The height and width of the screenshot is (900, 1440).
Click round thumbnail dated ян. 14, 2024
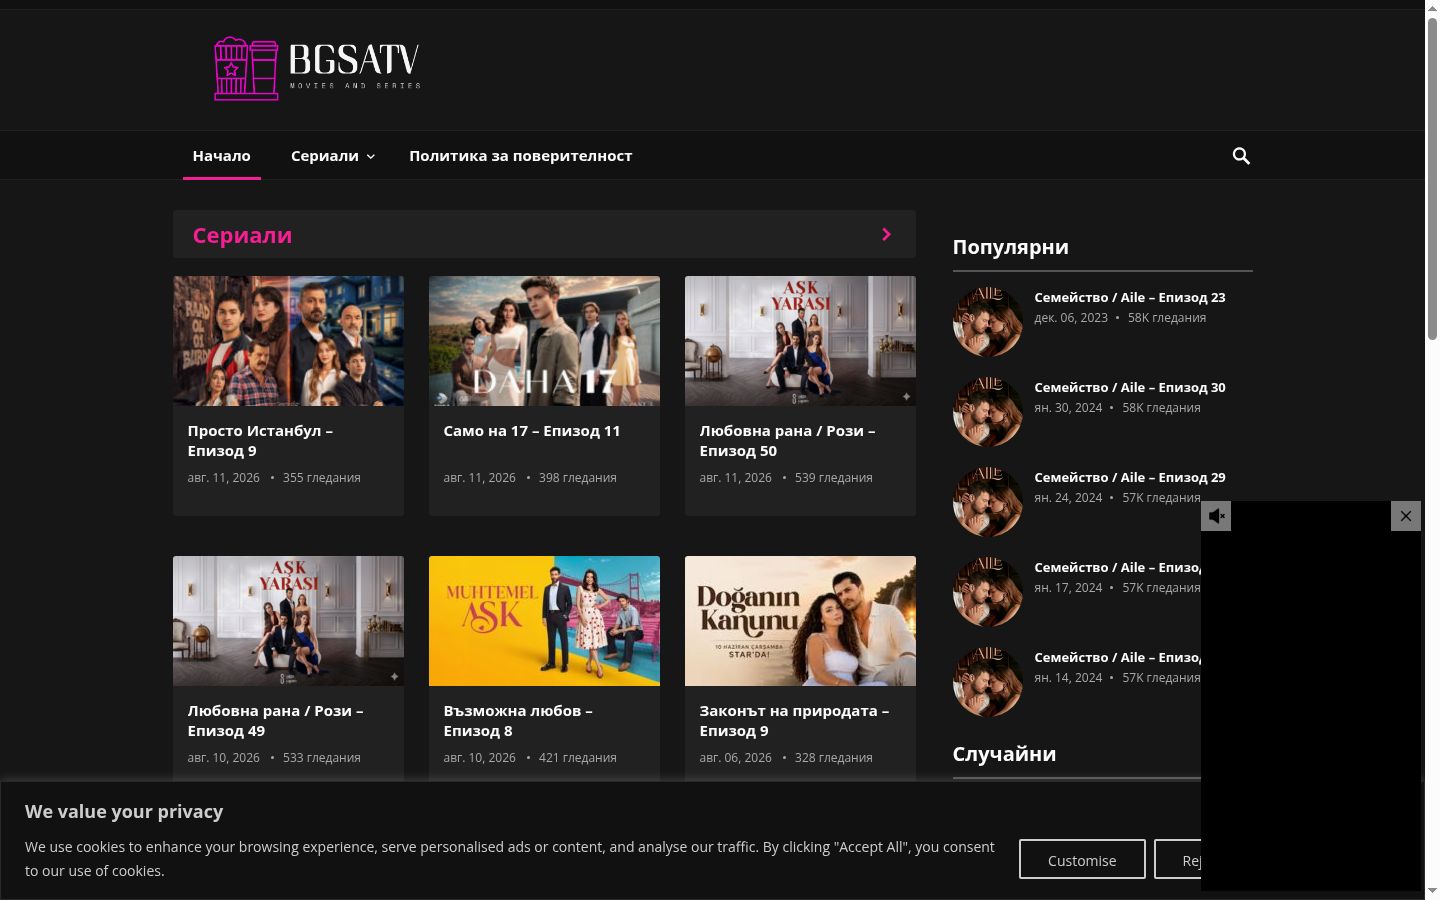point(988,682)
